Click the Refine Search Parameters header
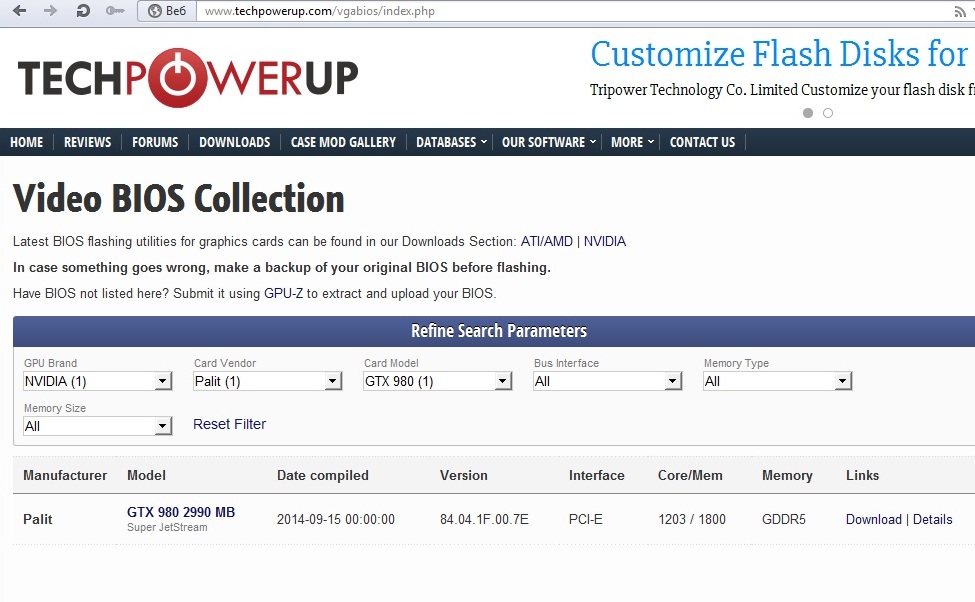 (499, 331)
